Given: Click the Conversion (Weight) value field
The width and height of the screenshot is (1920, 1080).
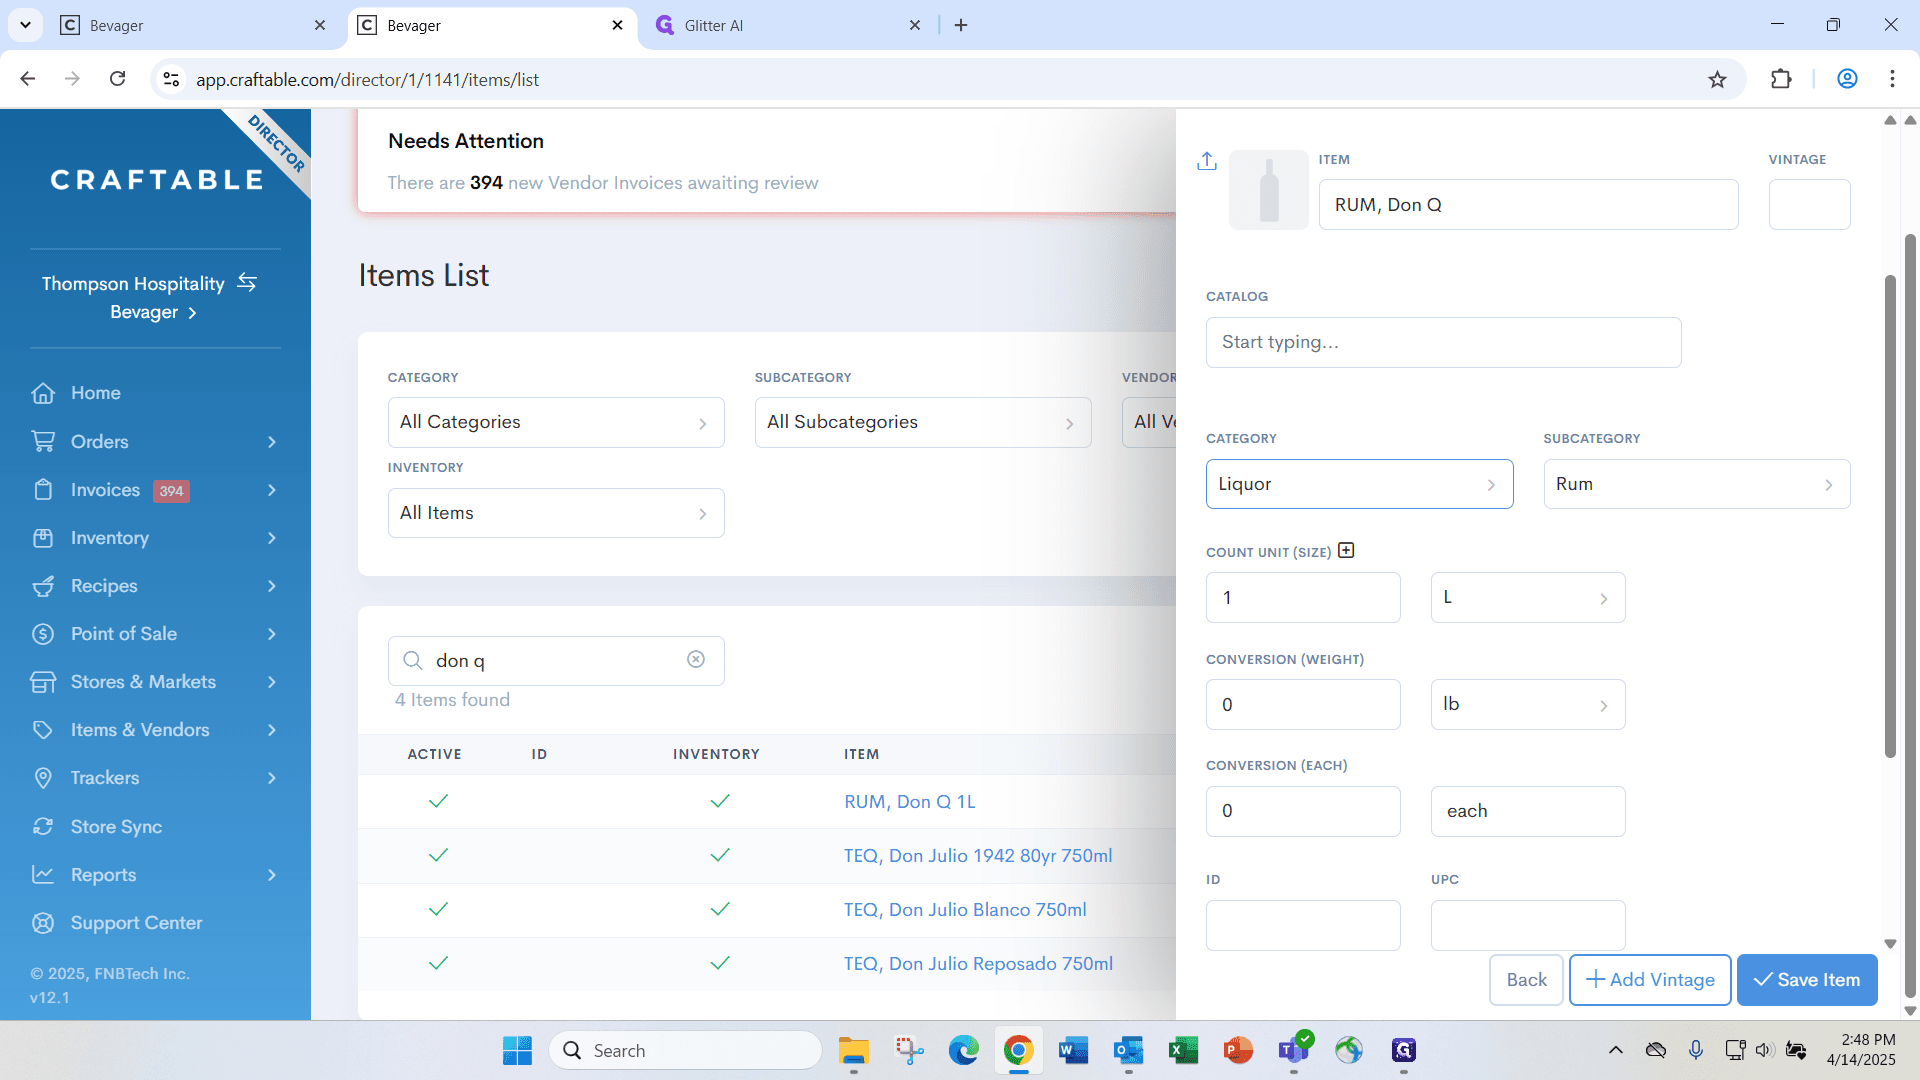Looking at the screenshot, I should click(1303, 704).
